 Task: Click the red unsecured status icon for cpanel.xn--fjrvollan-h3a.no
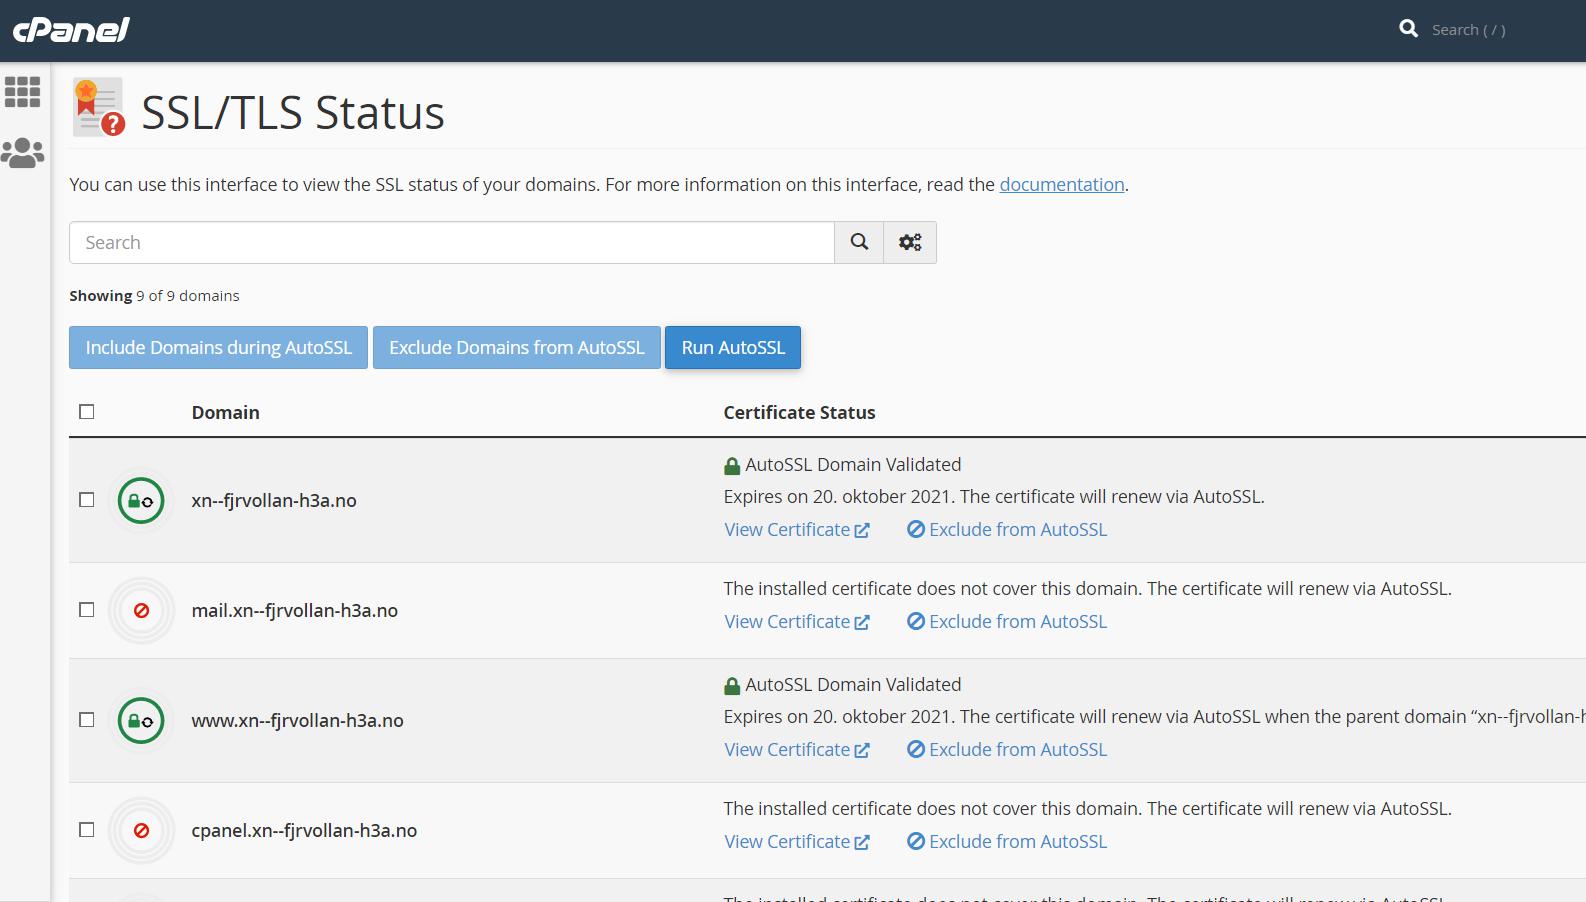pos(141,830)
